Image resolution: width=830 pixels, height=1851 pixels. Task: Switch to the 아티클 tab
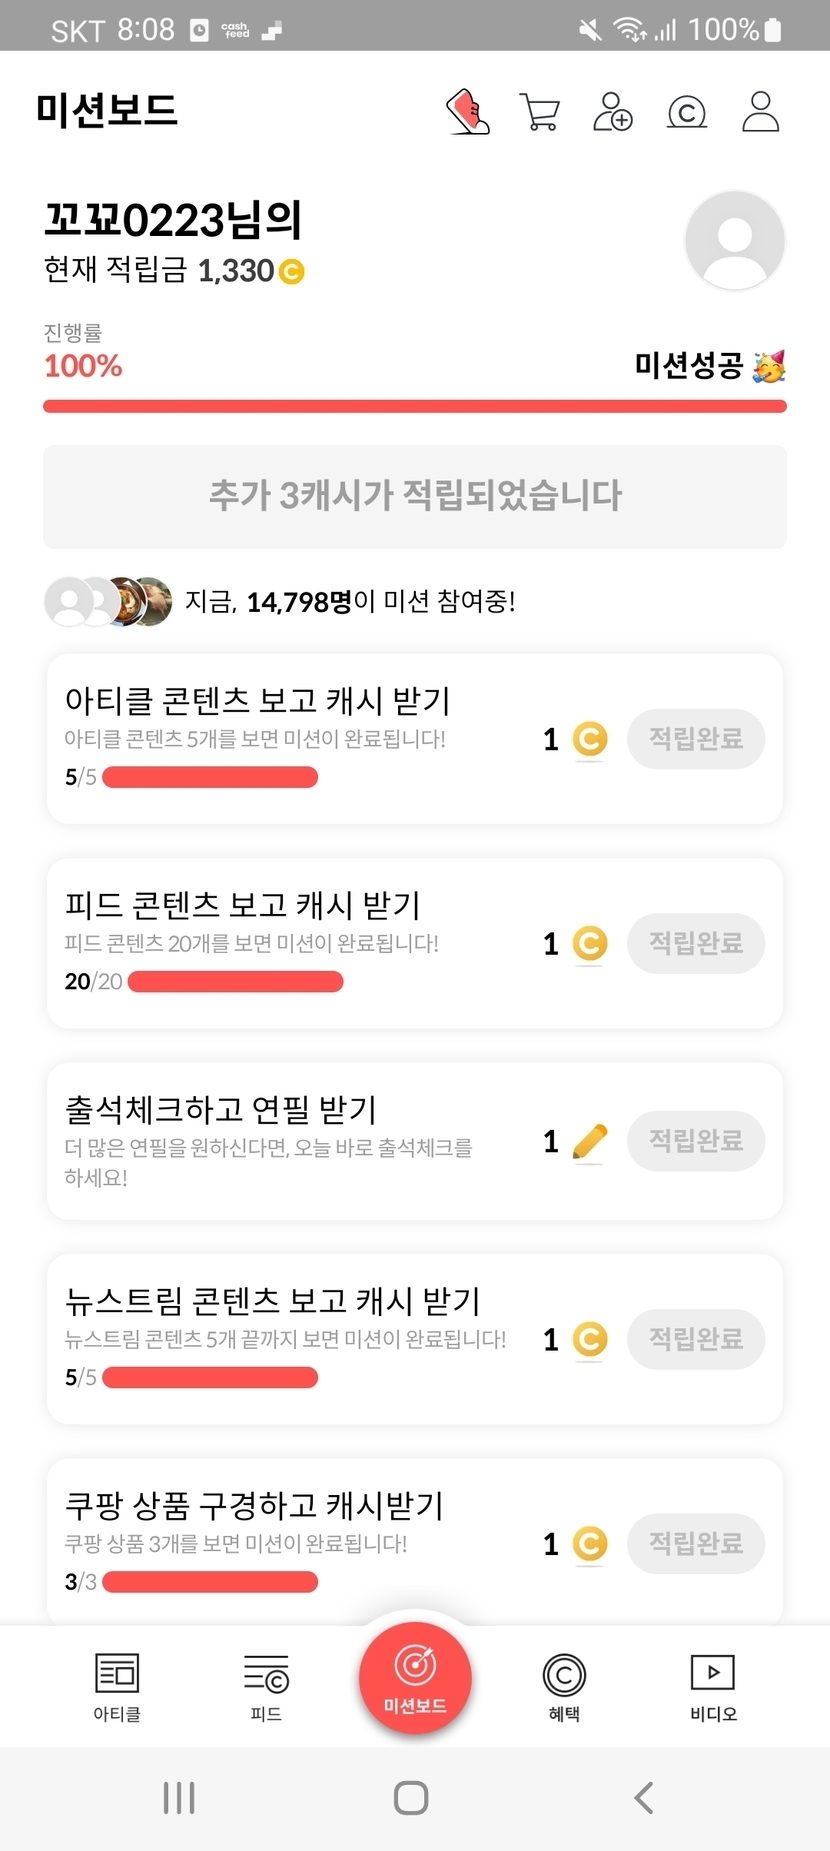[117, 1687]
